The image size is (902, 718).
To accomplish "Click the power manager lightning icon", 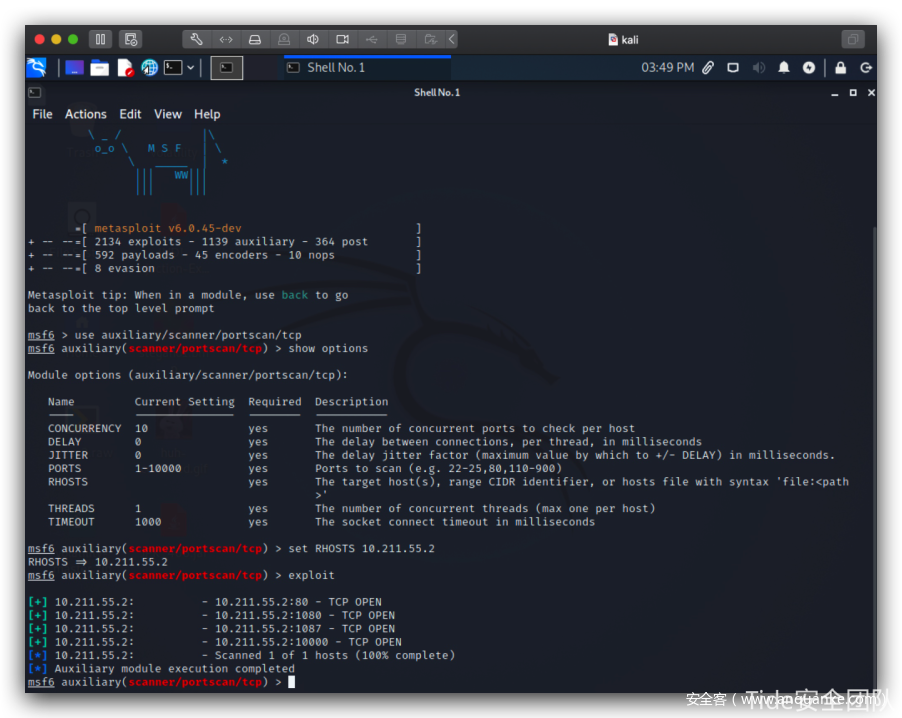I will click(x=809, y=68).
